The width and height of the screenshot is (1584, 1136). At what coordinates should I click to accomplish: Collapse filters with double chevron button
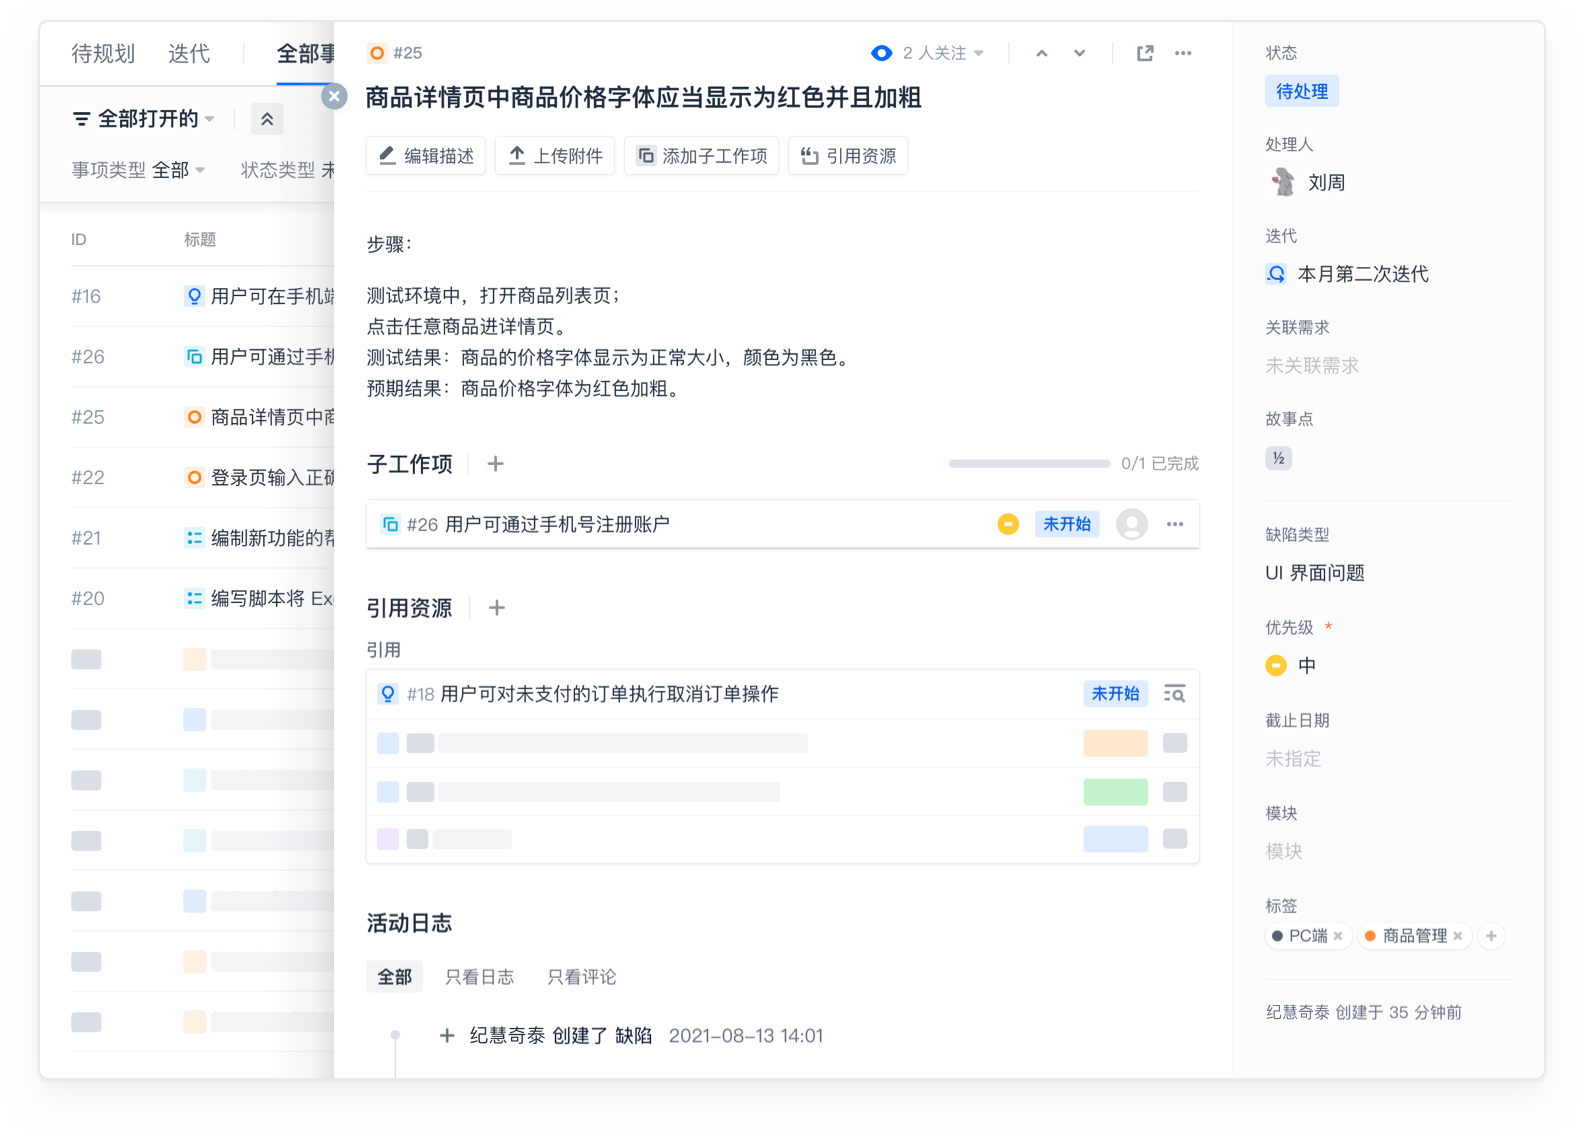(x=267, y=119)
